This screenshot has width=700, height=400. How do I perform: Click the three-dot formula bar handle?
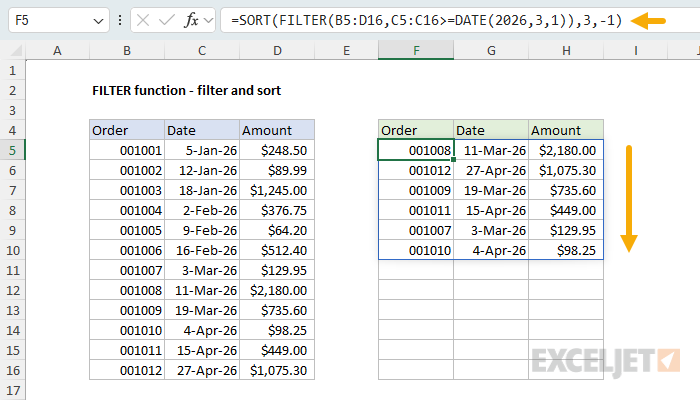click(x=120, y=20)
